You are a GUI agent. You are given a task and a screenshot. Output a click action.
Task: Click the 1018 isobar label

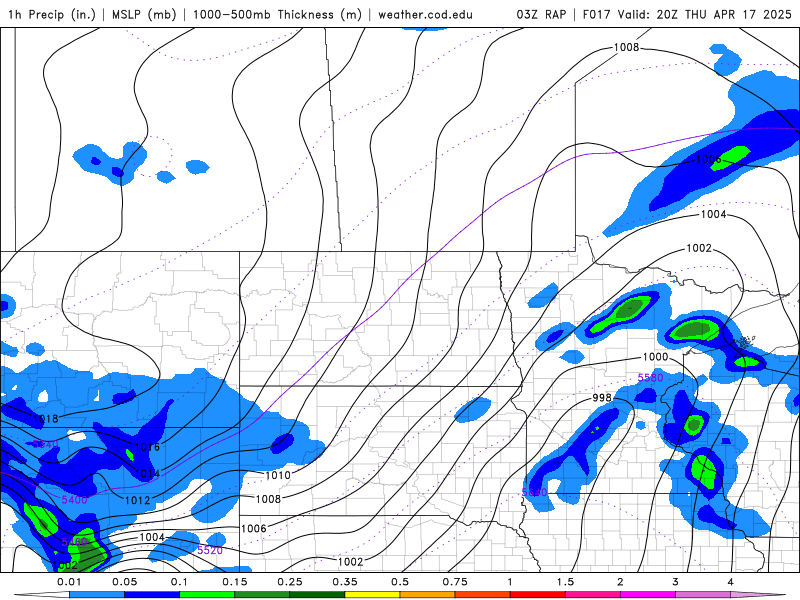[x=45, y=419]
